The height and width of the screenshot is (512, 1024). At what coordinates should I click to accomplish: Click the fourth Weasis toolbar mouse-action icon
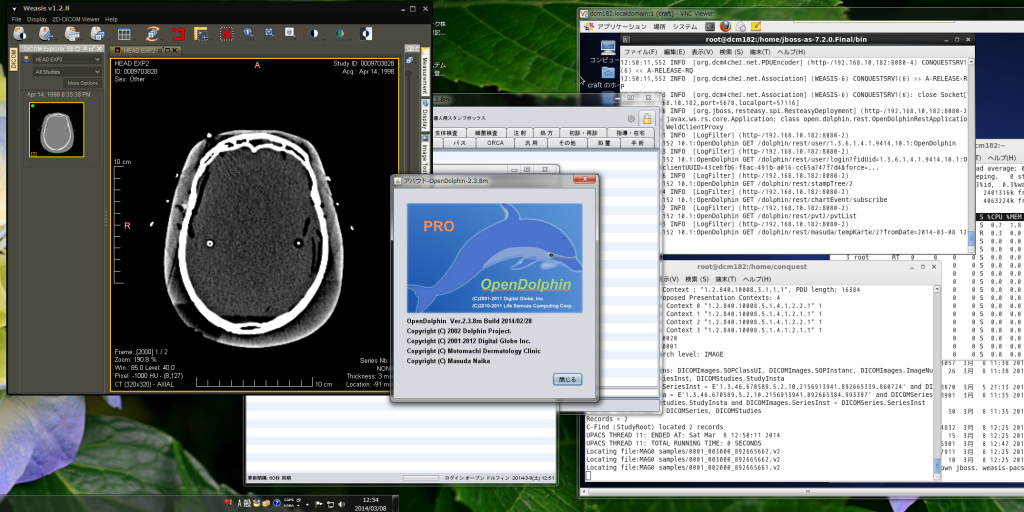click(x=98, y=33)
